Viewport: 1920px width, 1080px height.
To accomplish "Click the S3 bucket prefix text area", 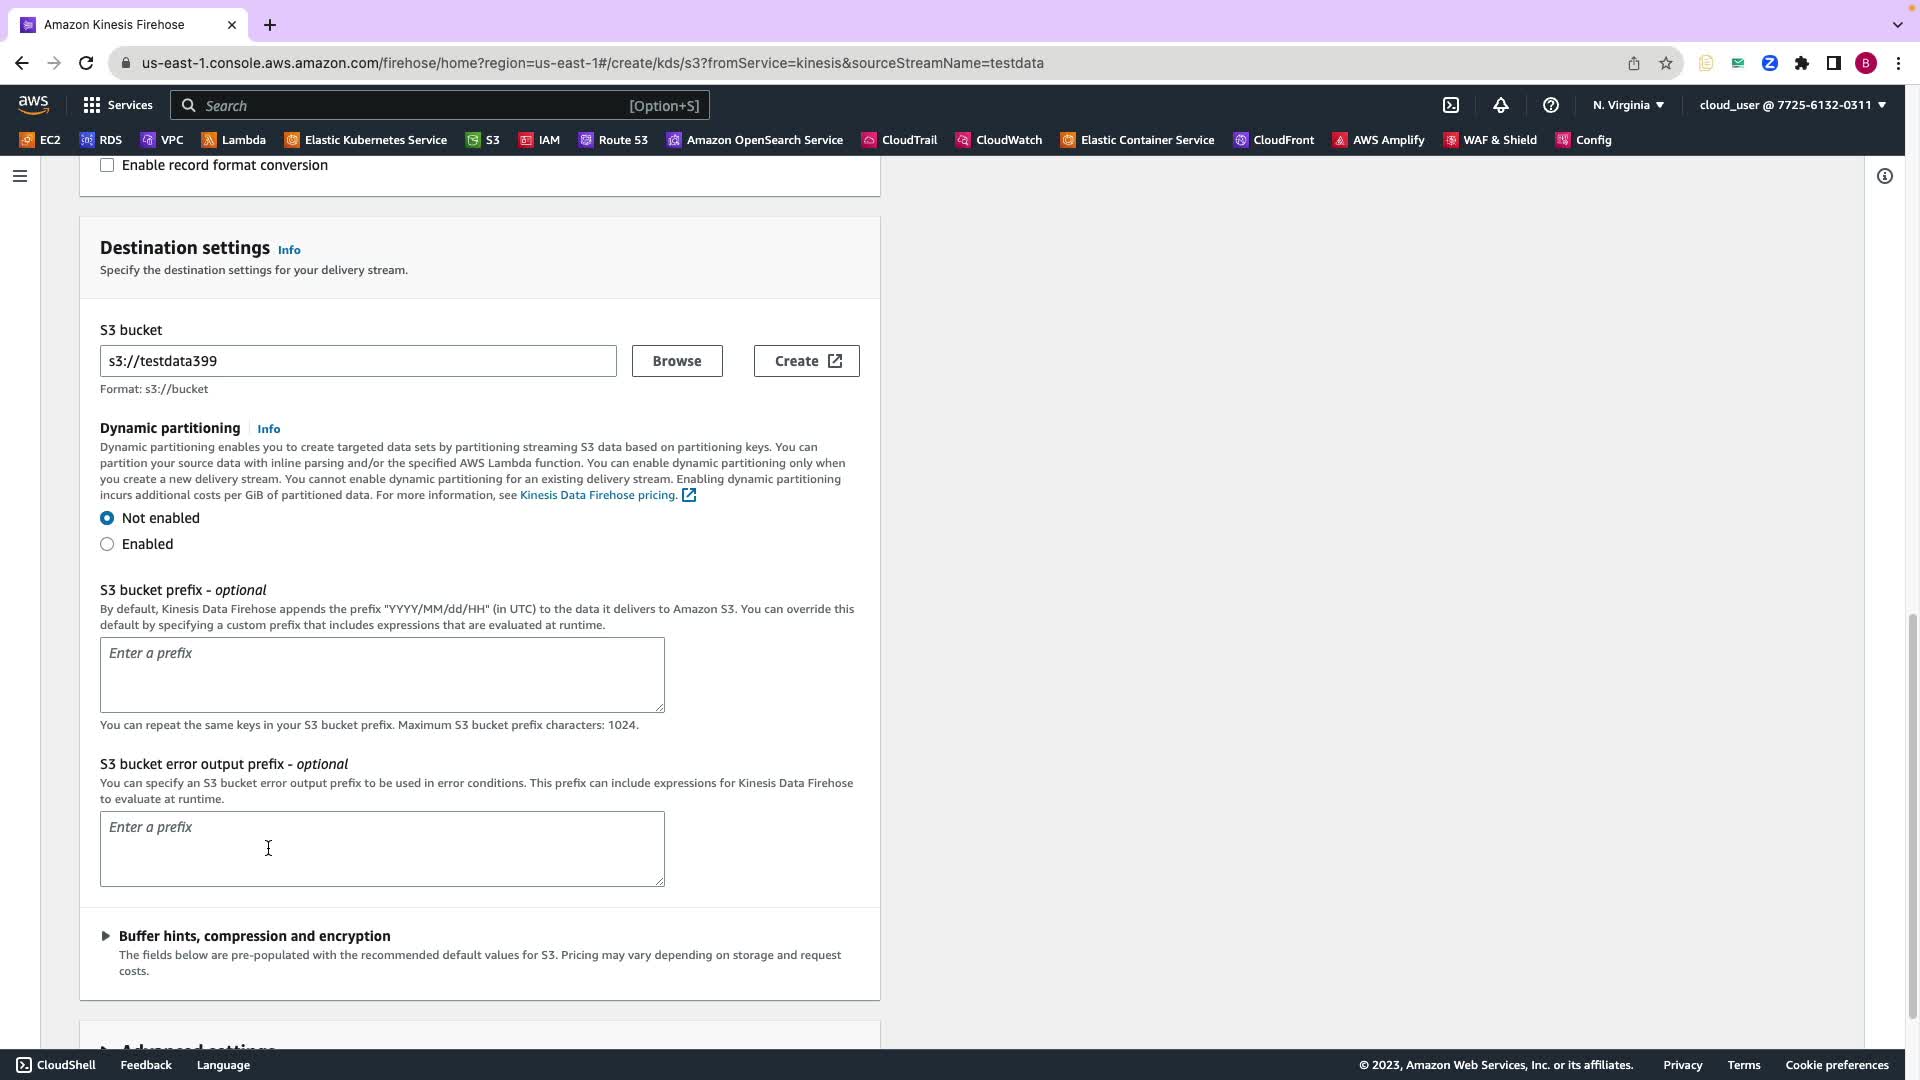I will pos(382,675).
